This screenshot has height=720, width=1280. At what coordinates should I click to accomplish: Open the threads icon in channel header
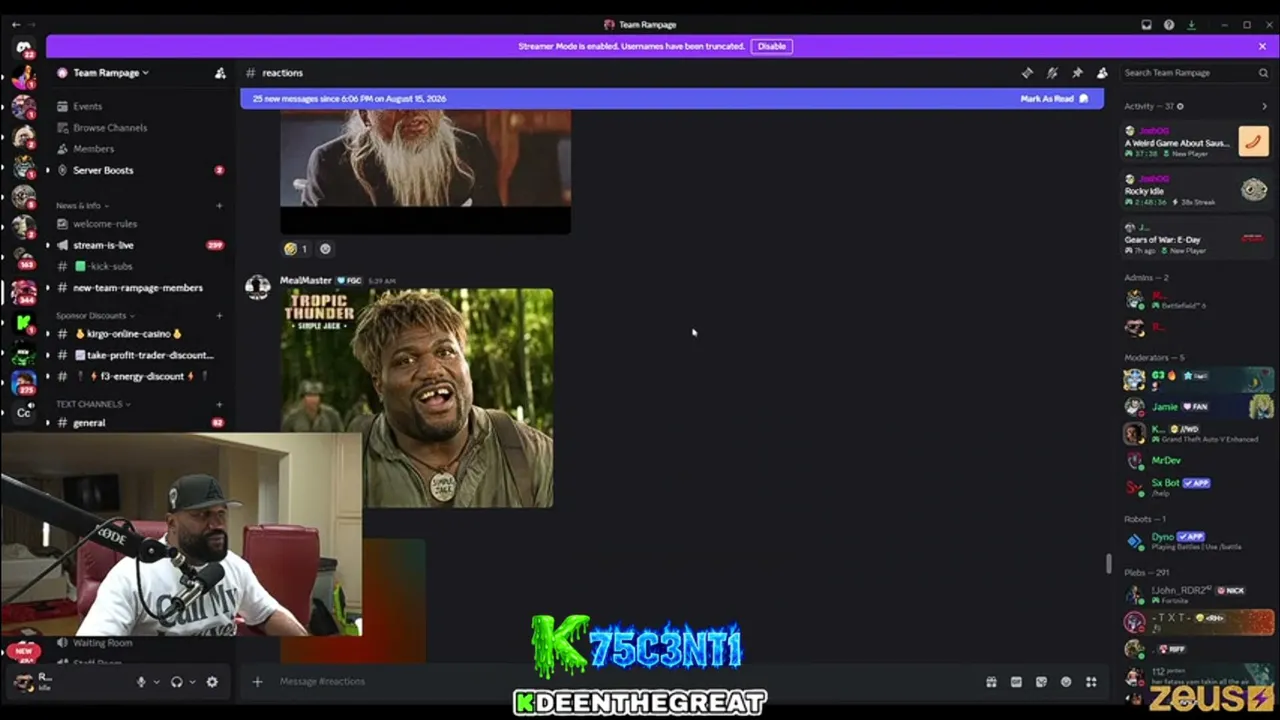(x=1027, y=73)
